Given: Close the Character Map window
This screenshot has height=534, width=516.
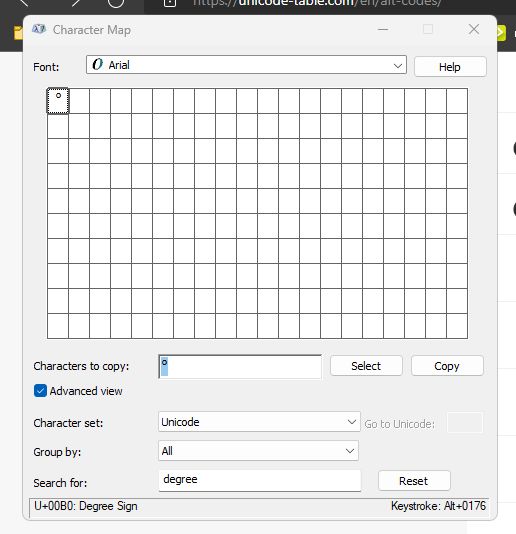Looking at the screenshot, I should pos(474,29).
